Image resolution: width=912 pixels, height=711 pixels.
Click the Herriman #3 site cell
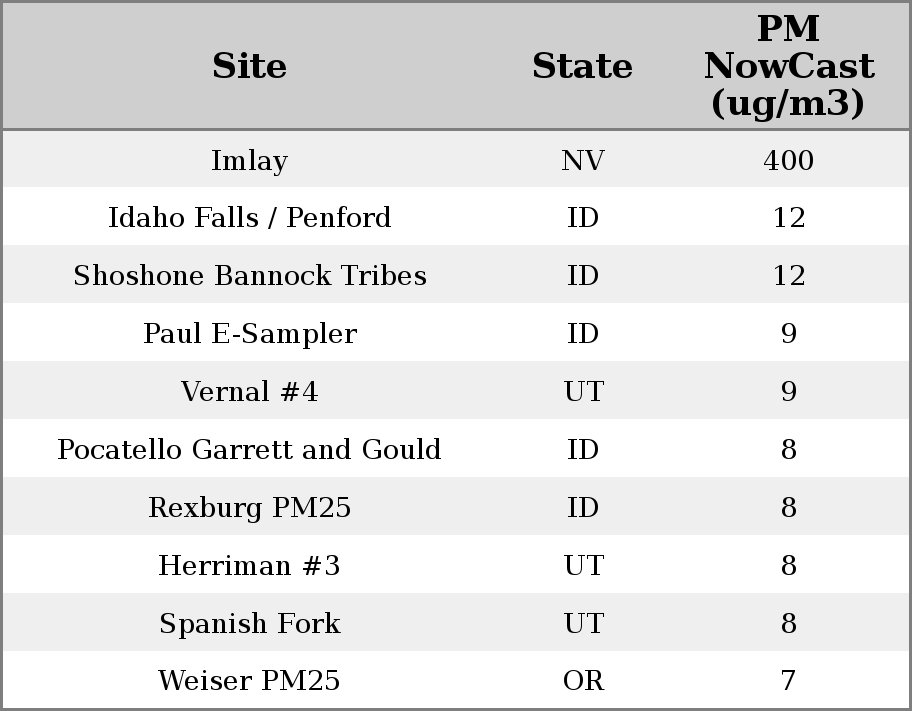click(249, 566)
